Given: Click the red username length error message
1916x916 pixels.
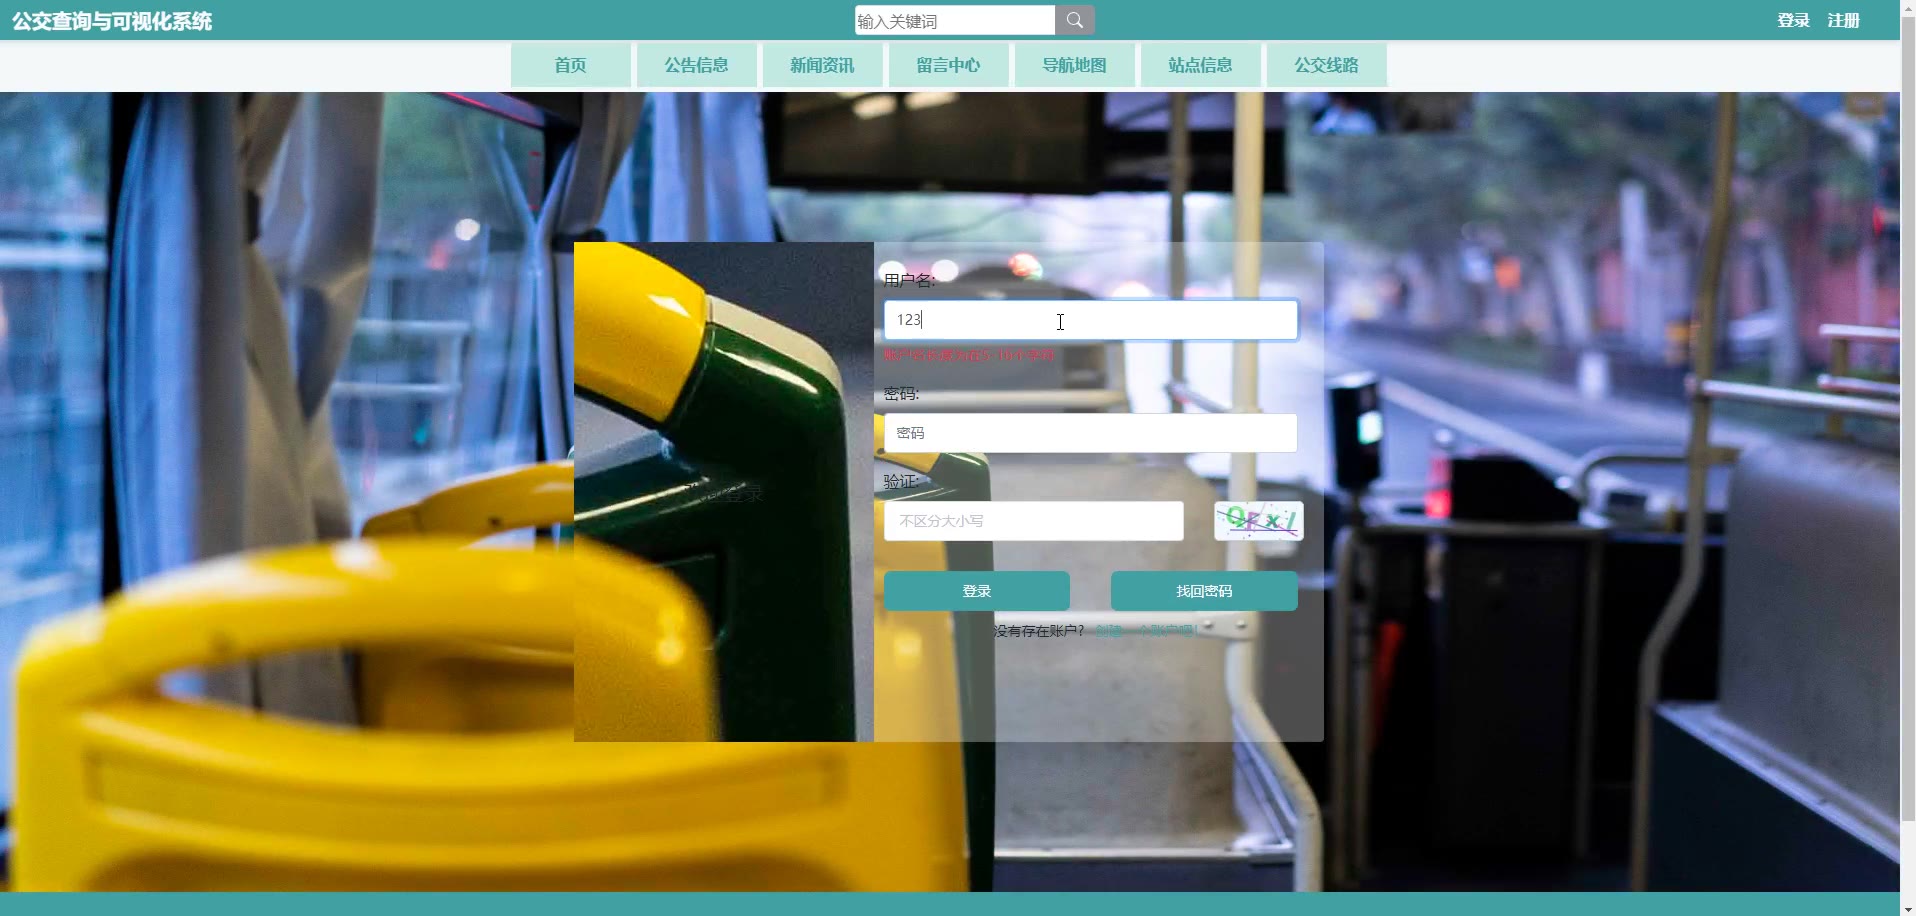Looking at the screenshot, I should [968, 355].
